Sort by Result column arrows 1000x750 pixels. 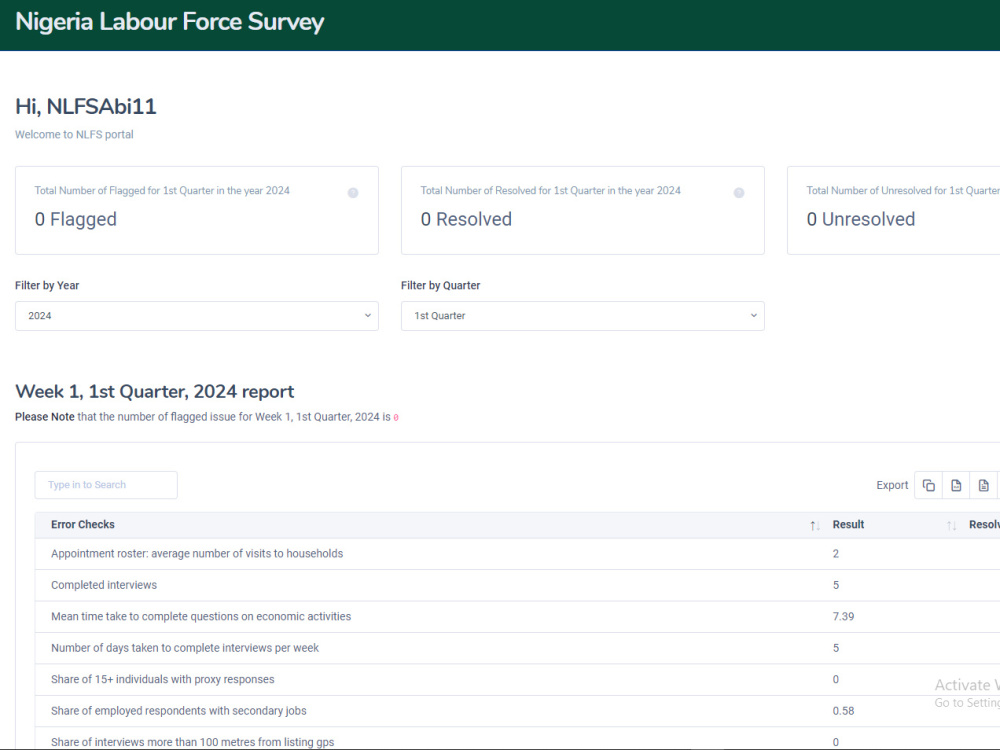[x=951, y=526]
